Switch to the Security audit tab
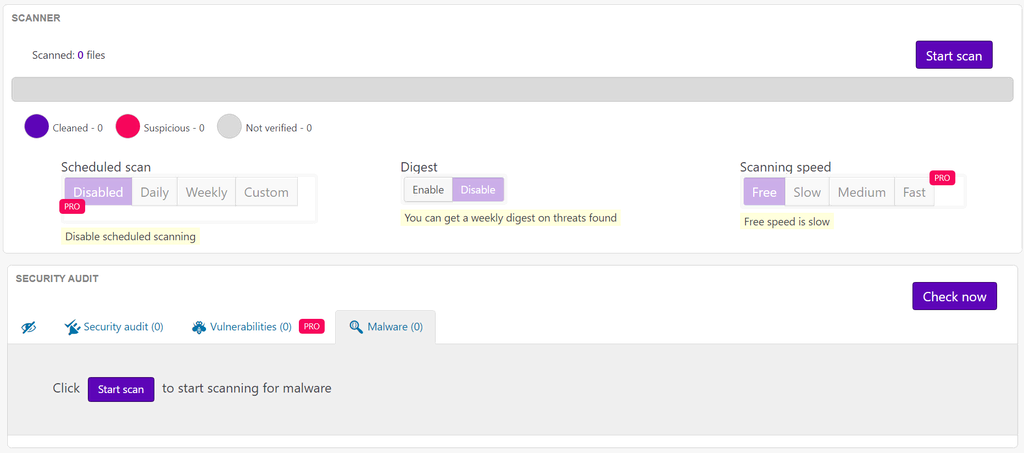The width and height of the screenshot is (1024, 453). (123, 327)
